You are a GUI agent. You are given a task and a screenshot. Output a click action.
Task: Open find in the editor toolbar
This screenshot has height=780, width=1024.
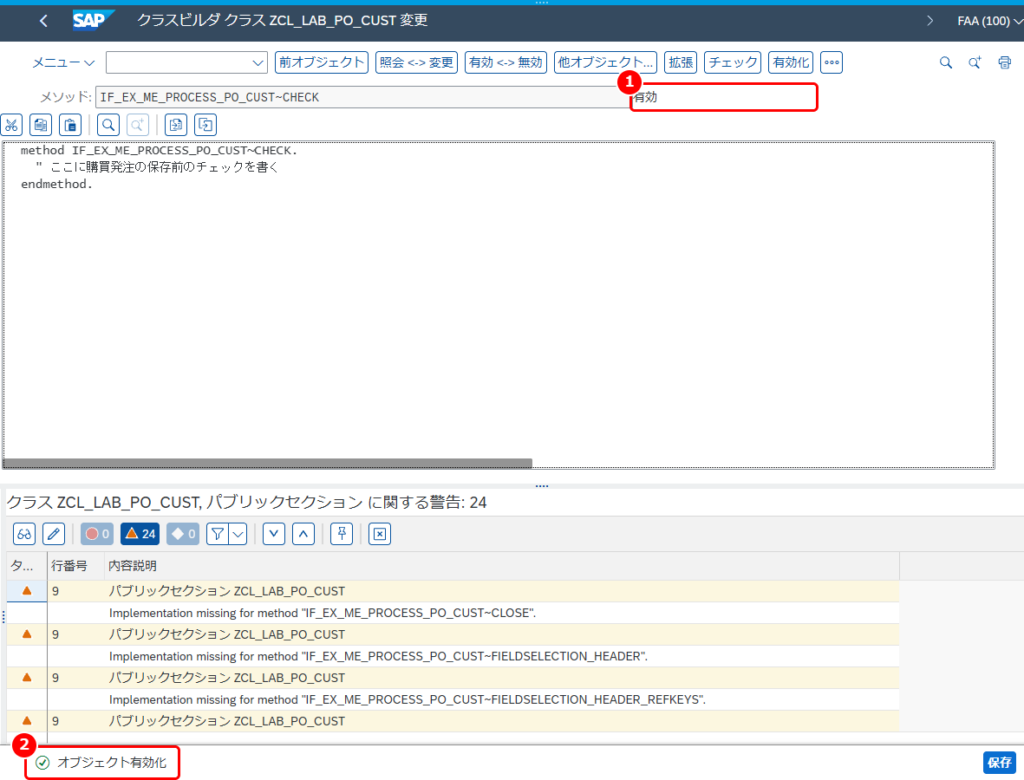108,125
